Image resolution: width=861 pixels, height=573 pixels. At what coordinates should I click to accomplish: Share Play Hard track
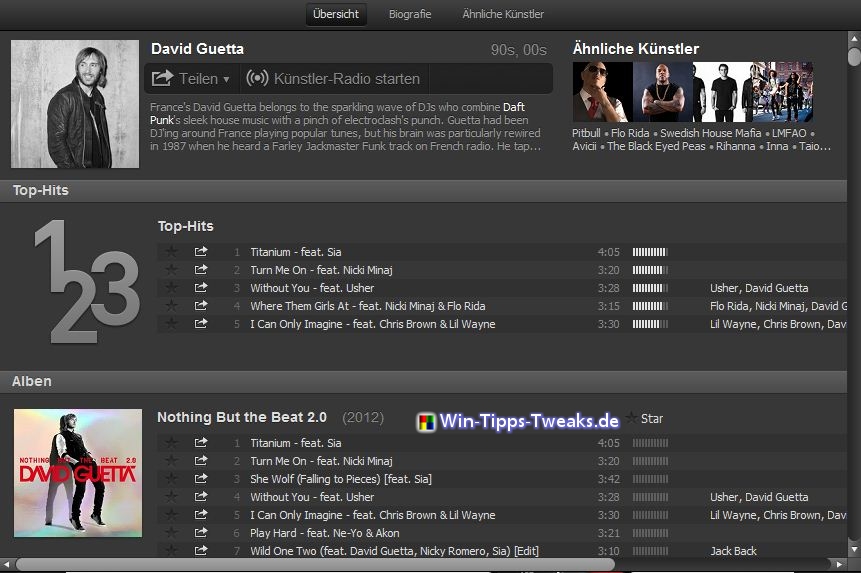click(x=201, y=532)
